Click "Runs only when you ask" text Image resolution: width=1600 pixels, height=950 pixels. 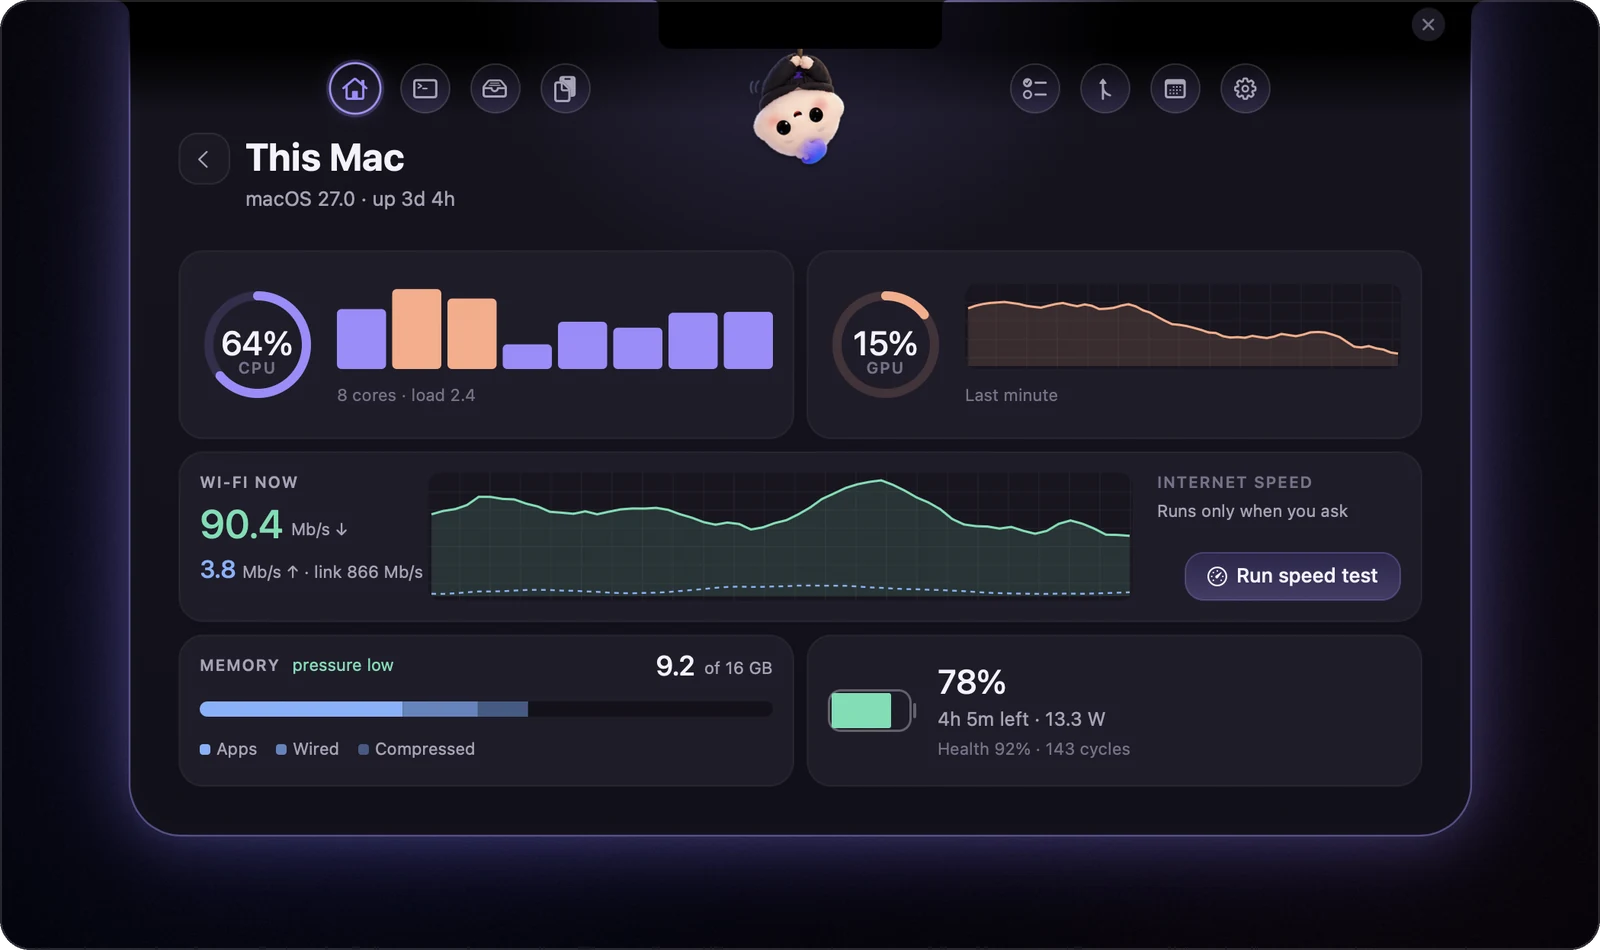click(1252, 511)
